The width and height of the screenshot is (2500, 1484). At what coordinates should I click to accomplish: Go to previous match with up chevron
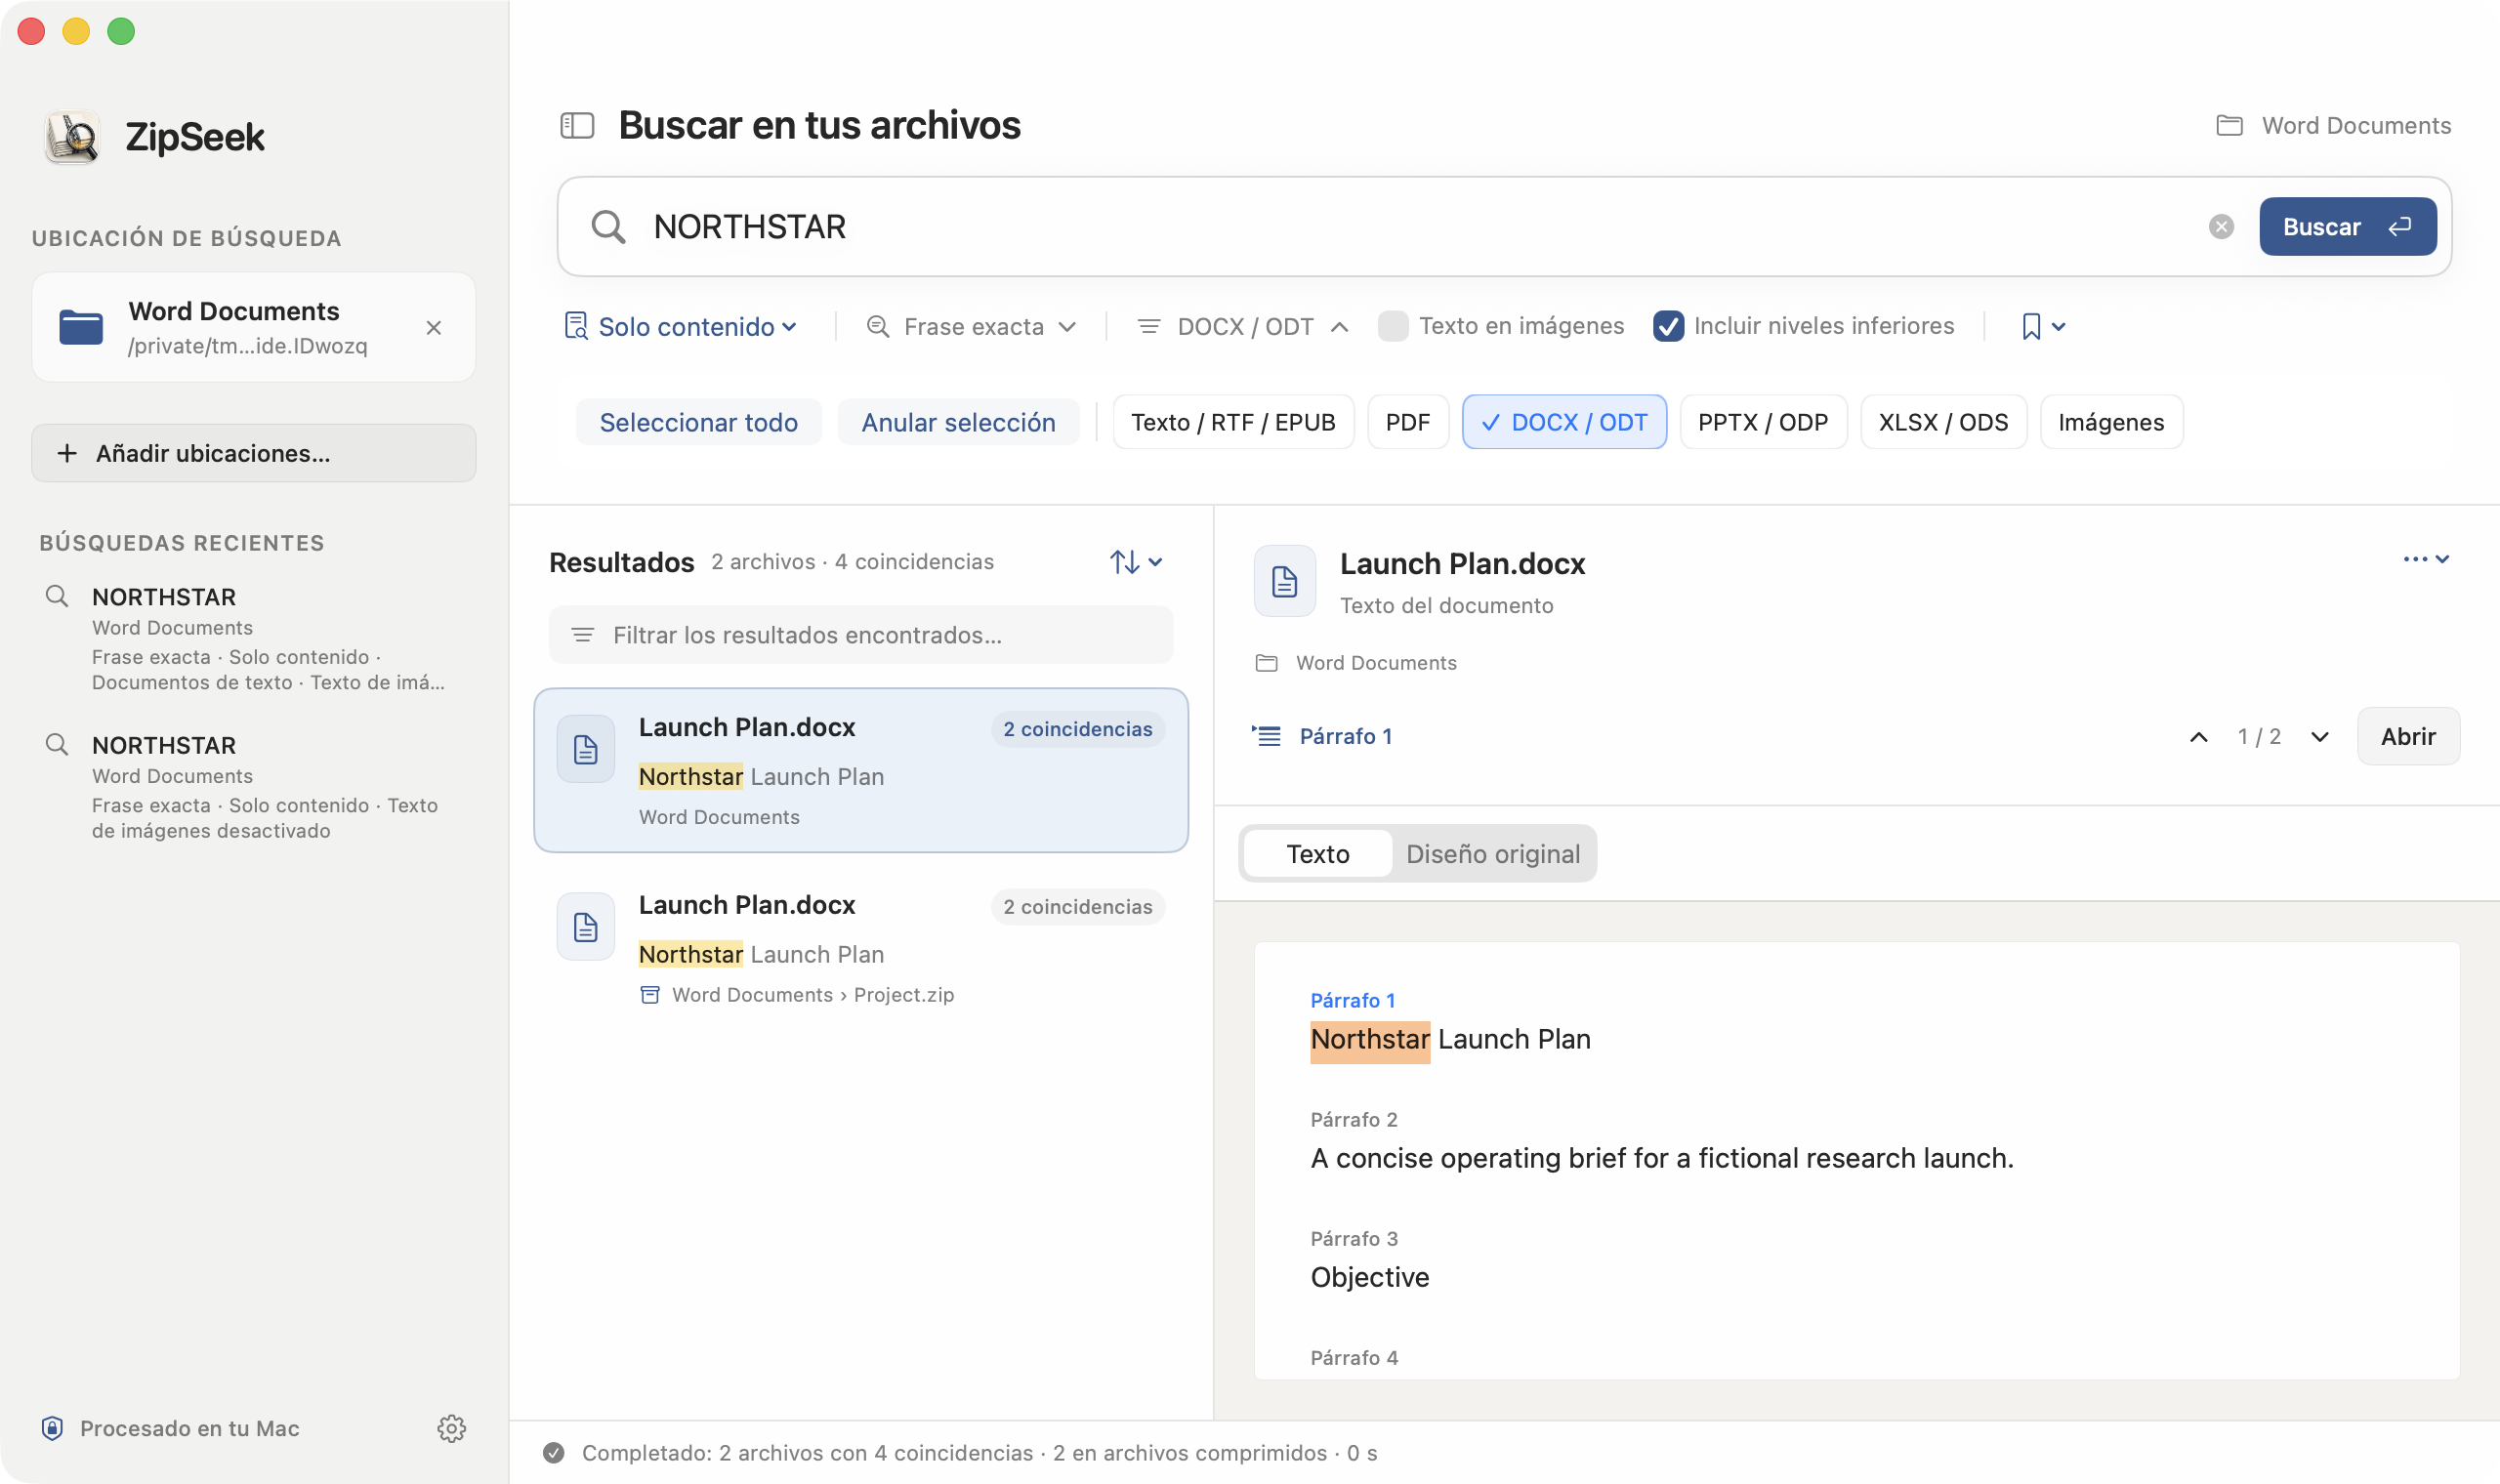pyautogui.click(x=2199, y=737)
